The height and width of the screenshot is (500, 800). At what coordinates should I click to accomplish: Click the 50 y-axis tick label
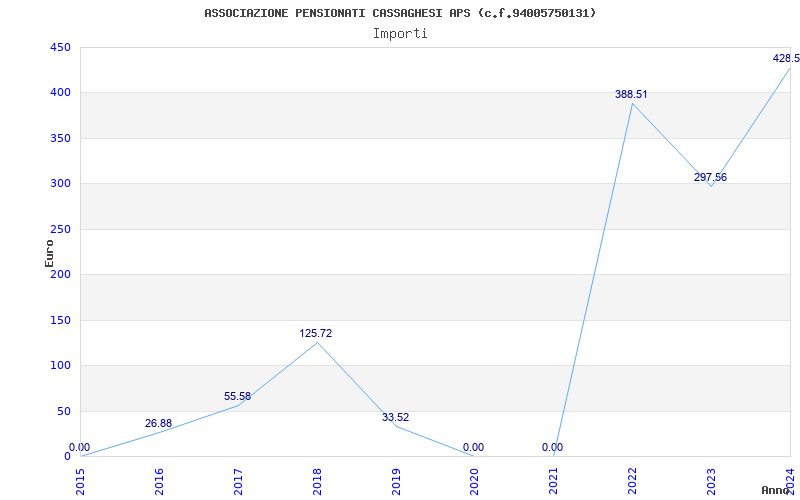[x=63, y=411]
